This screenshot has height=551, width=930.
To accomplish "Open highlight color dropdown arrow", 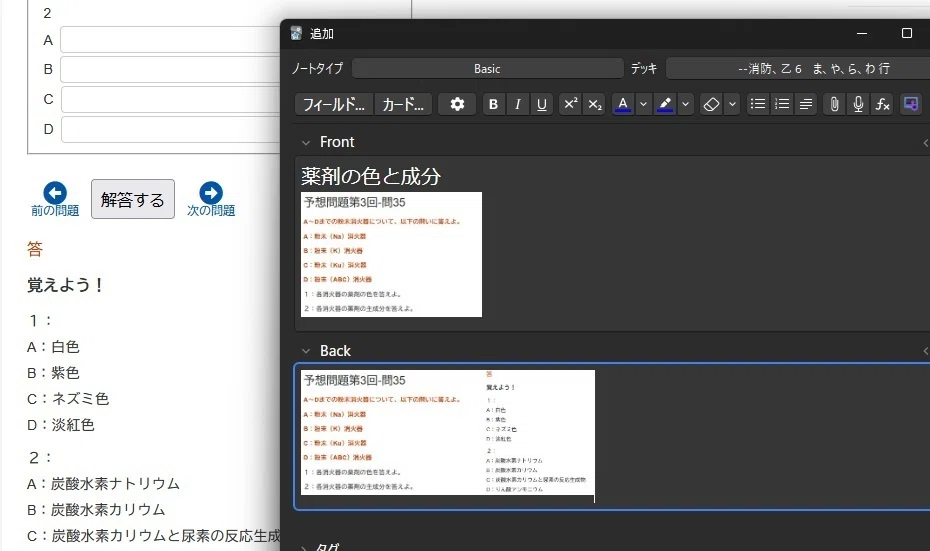I will pyautogui.click(x=686, y=104).
